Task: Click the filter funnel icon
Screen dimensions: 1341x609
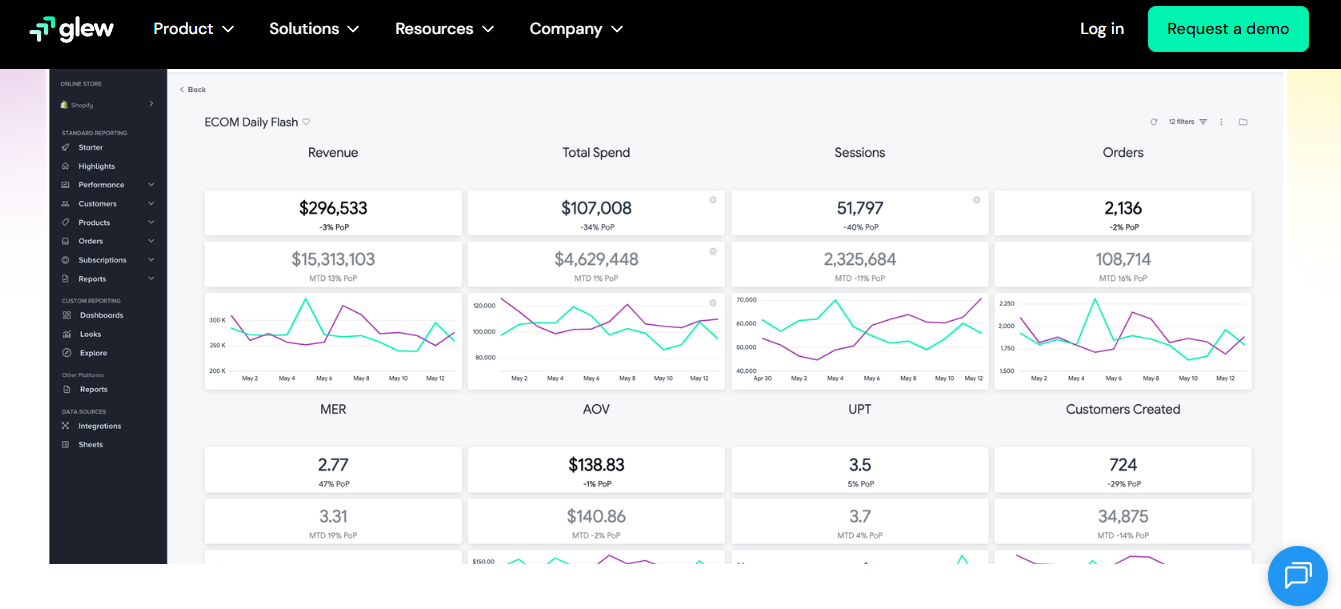Action: pos(1203,122)
